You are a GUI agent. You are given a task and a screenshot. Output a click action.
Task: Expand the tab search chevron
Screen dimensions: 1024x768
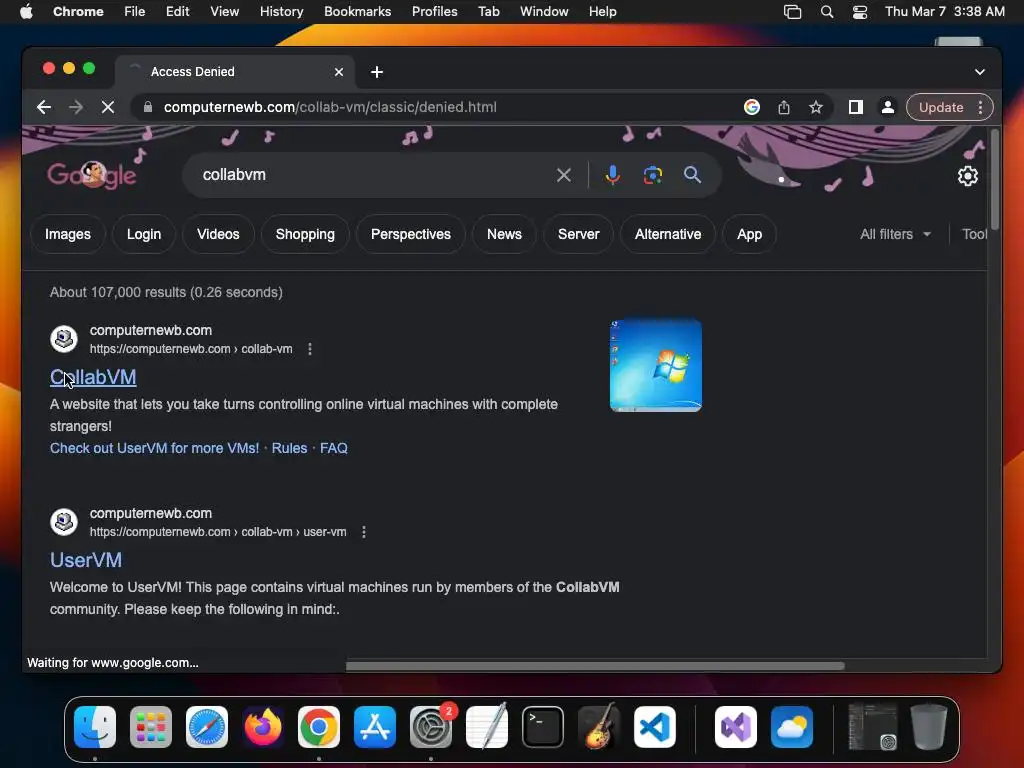[x=980, y=72]
